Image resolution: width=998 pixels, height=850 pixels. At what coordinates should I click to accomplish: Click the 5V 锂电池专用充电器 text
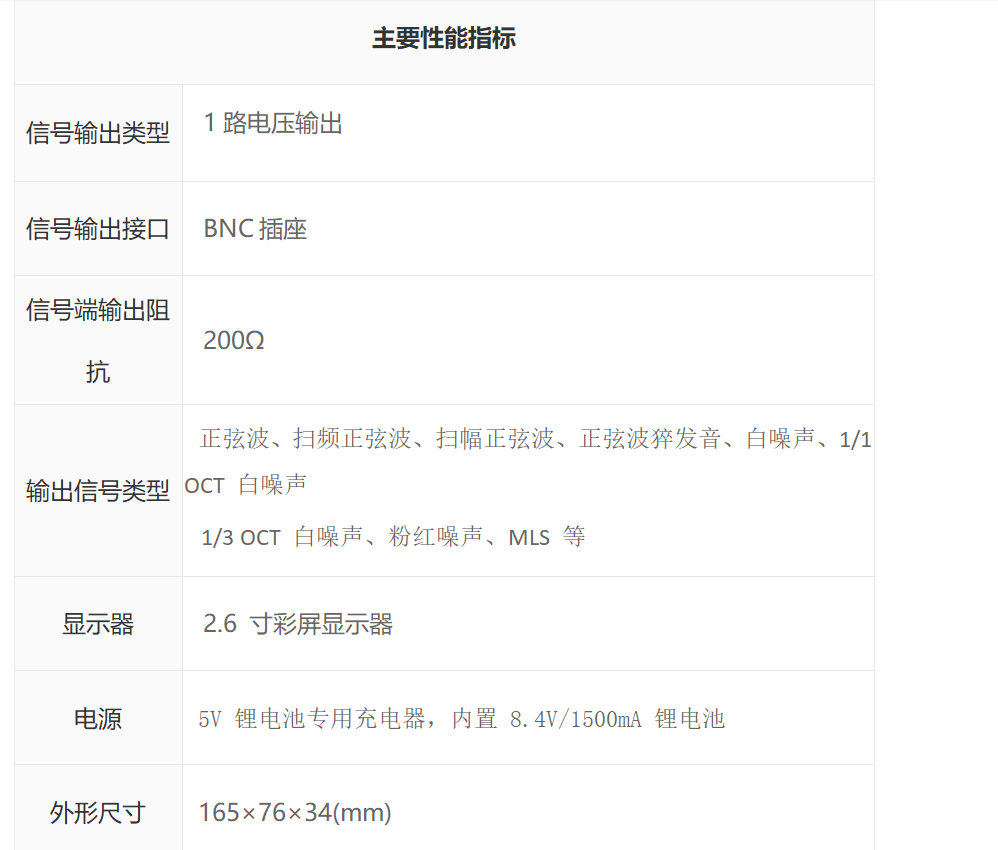312,719
